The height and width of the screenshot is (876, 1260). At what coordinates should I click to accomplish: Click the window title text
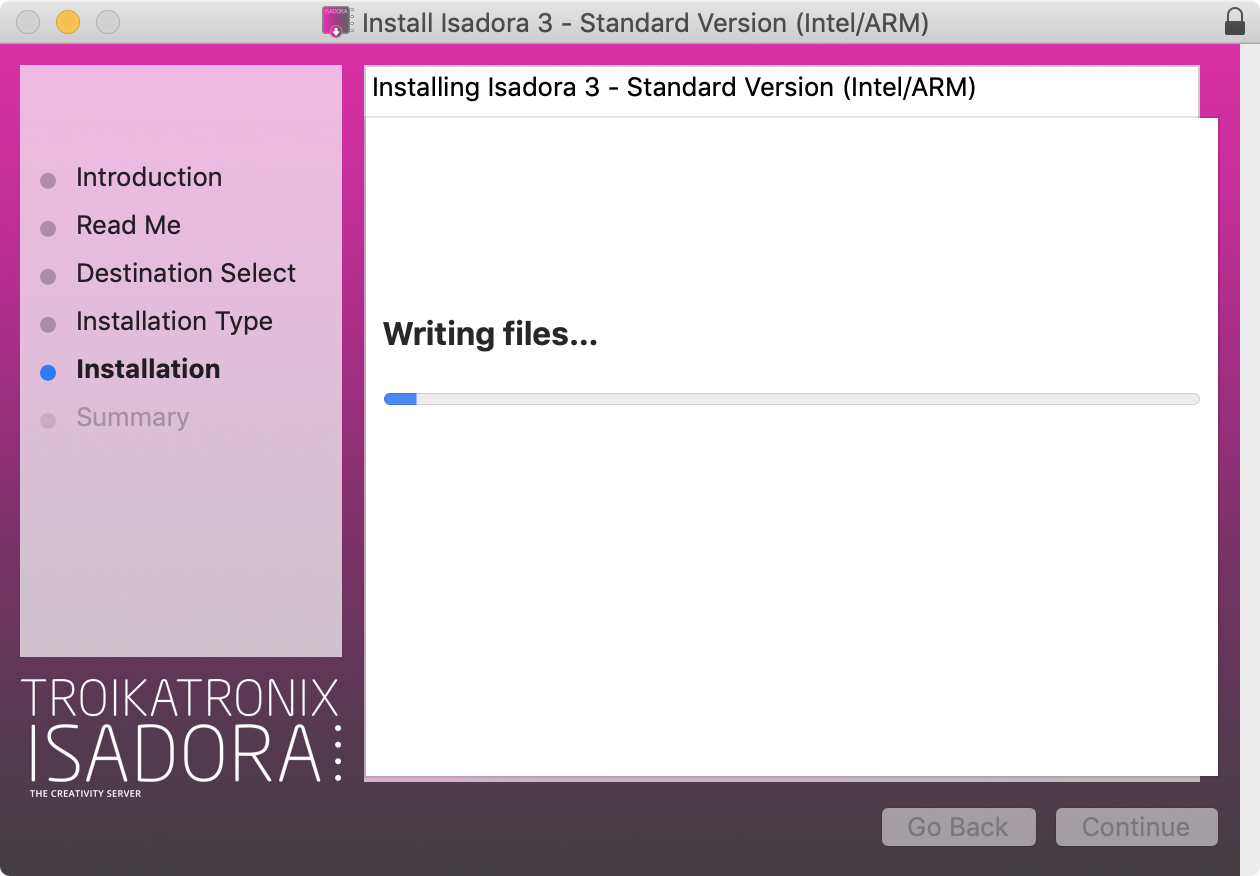645,22
